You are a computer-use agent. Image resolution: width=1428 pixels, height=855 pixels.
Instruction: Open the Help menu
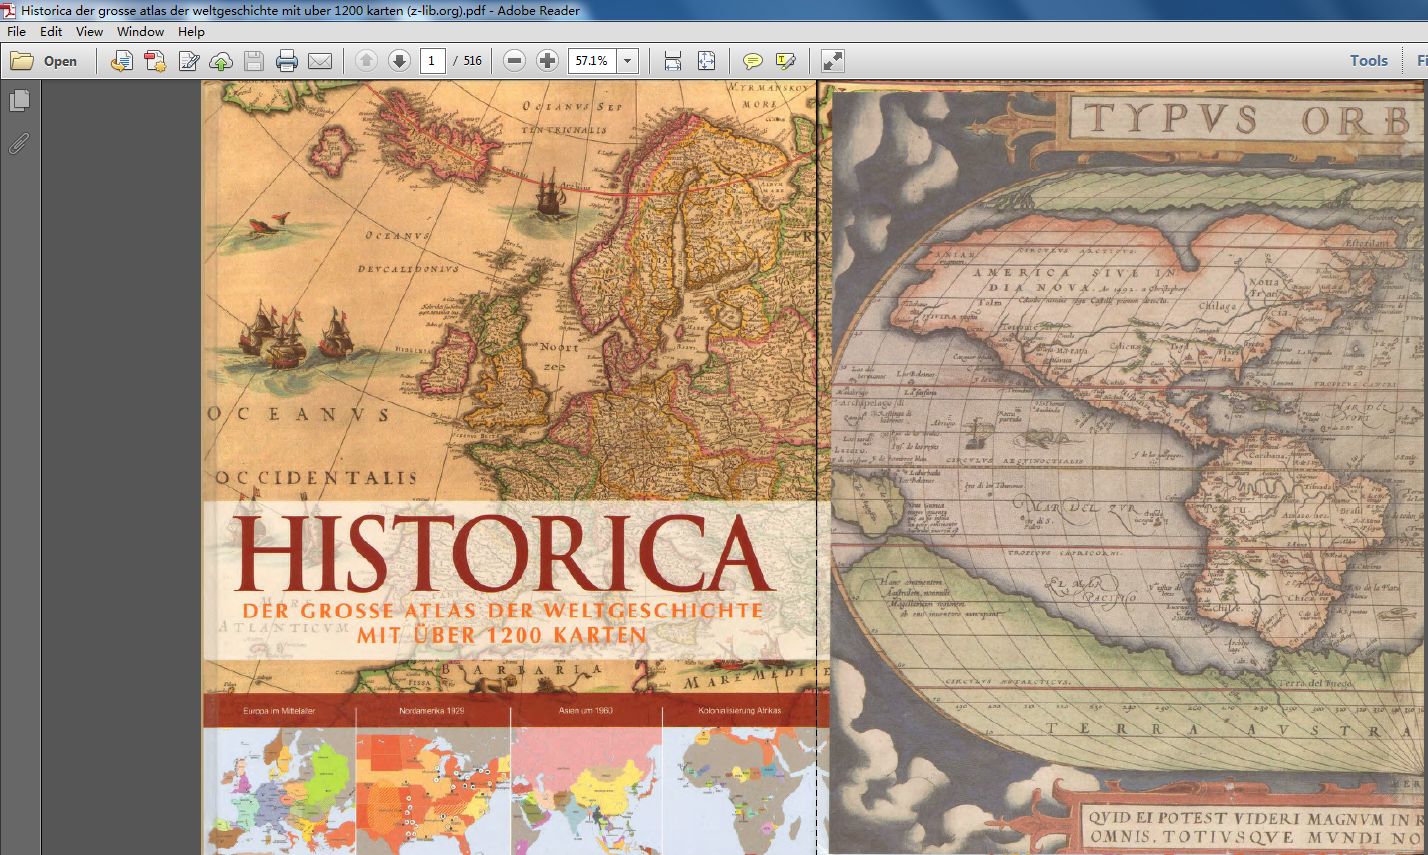tap(191, 31)
